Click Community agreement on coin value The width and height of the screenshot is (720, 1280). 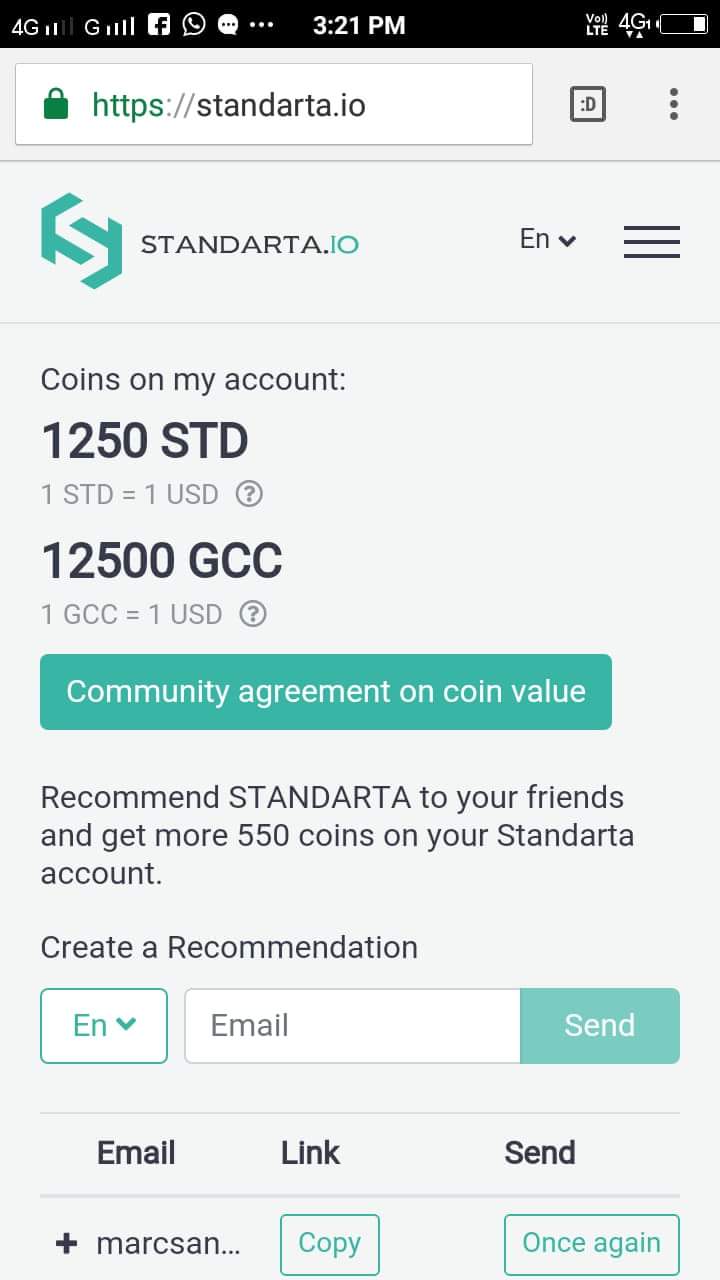click(x=326, y=692)
